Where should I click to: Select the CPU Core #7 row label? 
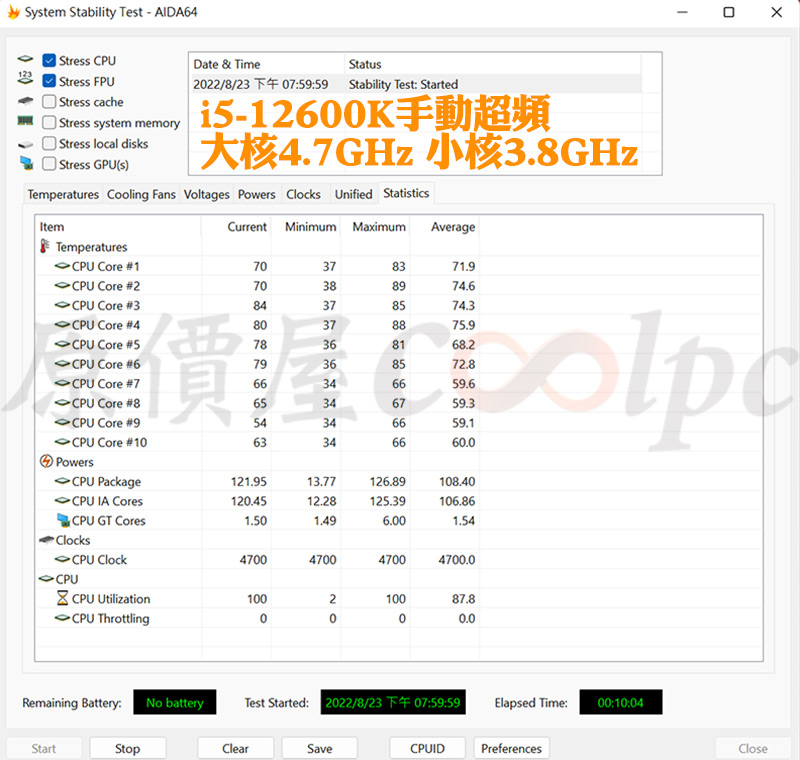pos(106,384)
